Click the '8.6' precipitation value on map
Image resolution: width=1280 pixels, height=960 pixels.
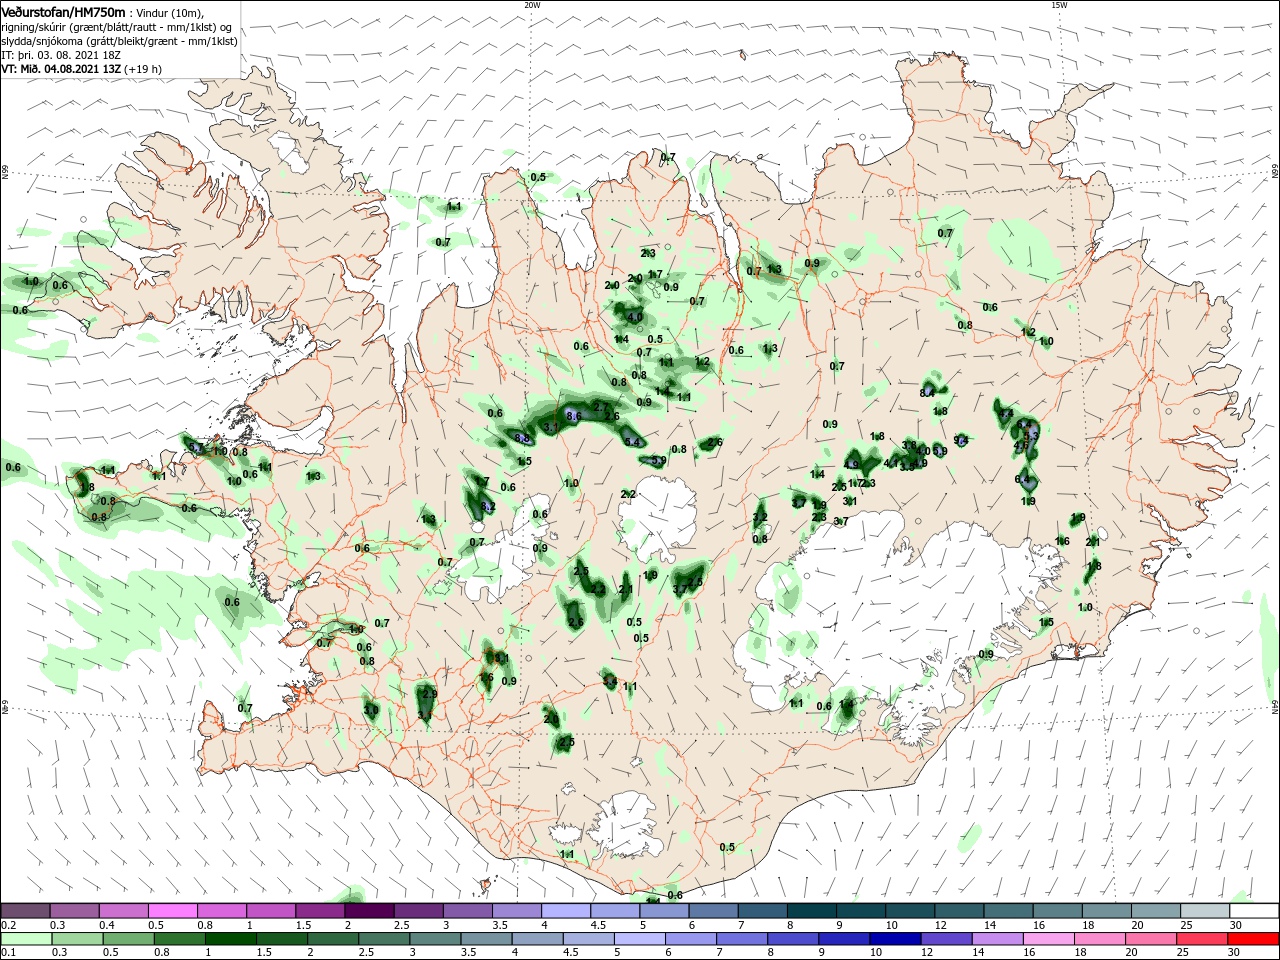pyautogui.click(x=574, y=416)
